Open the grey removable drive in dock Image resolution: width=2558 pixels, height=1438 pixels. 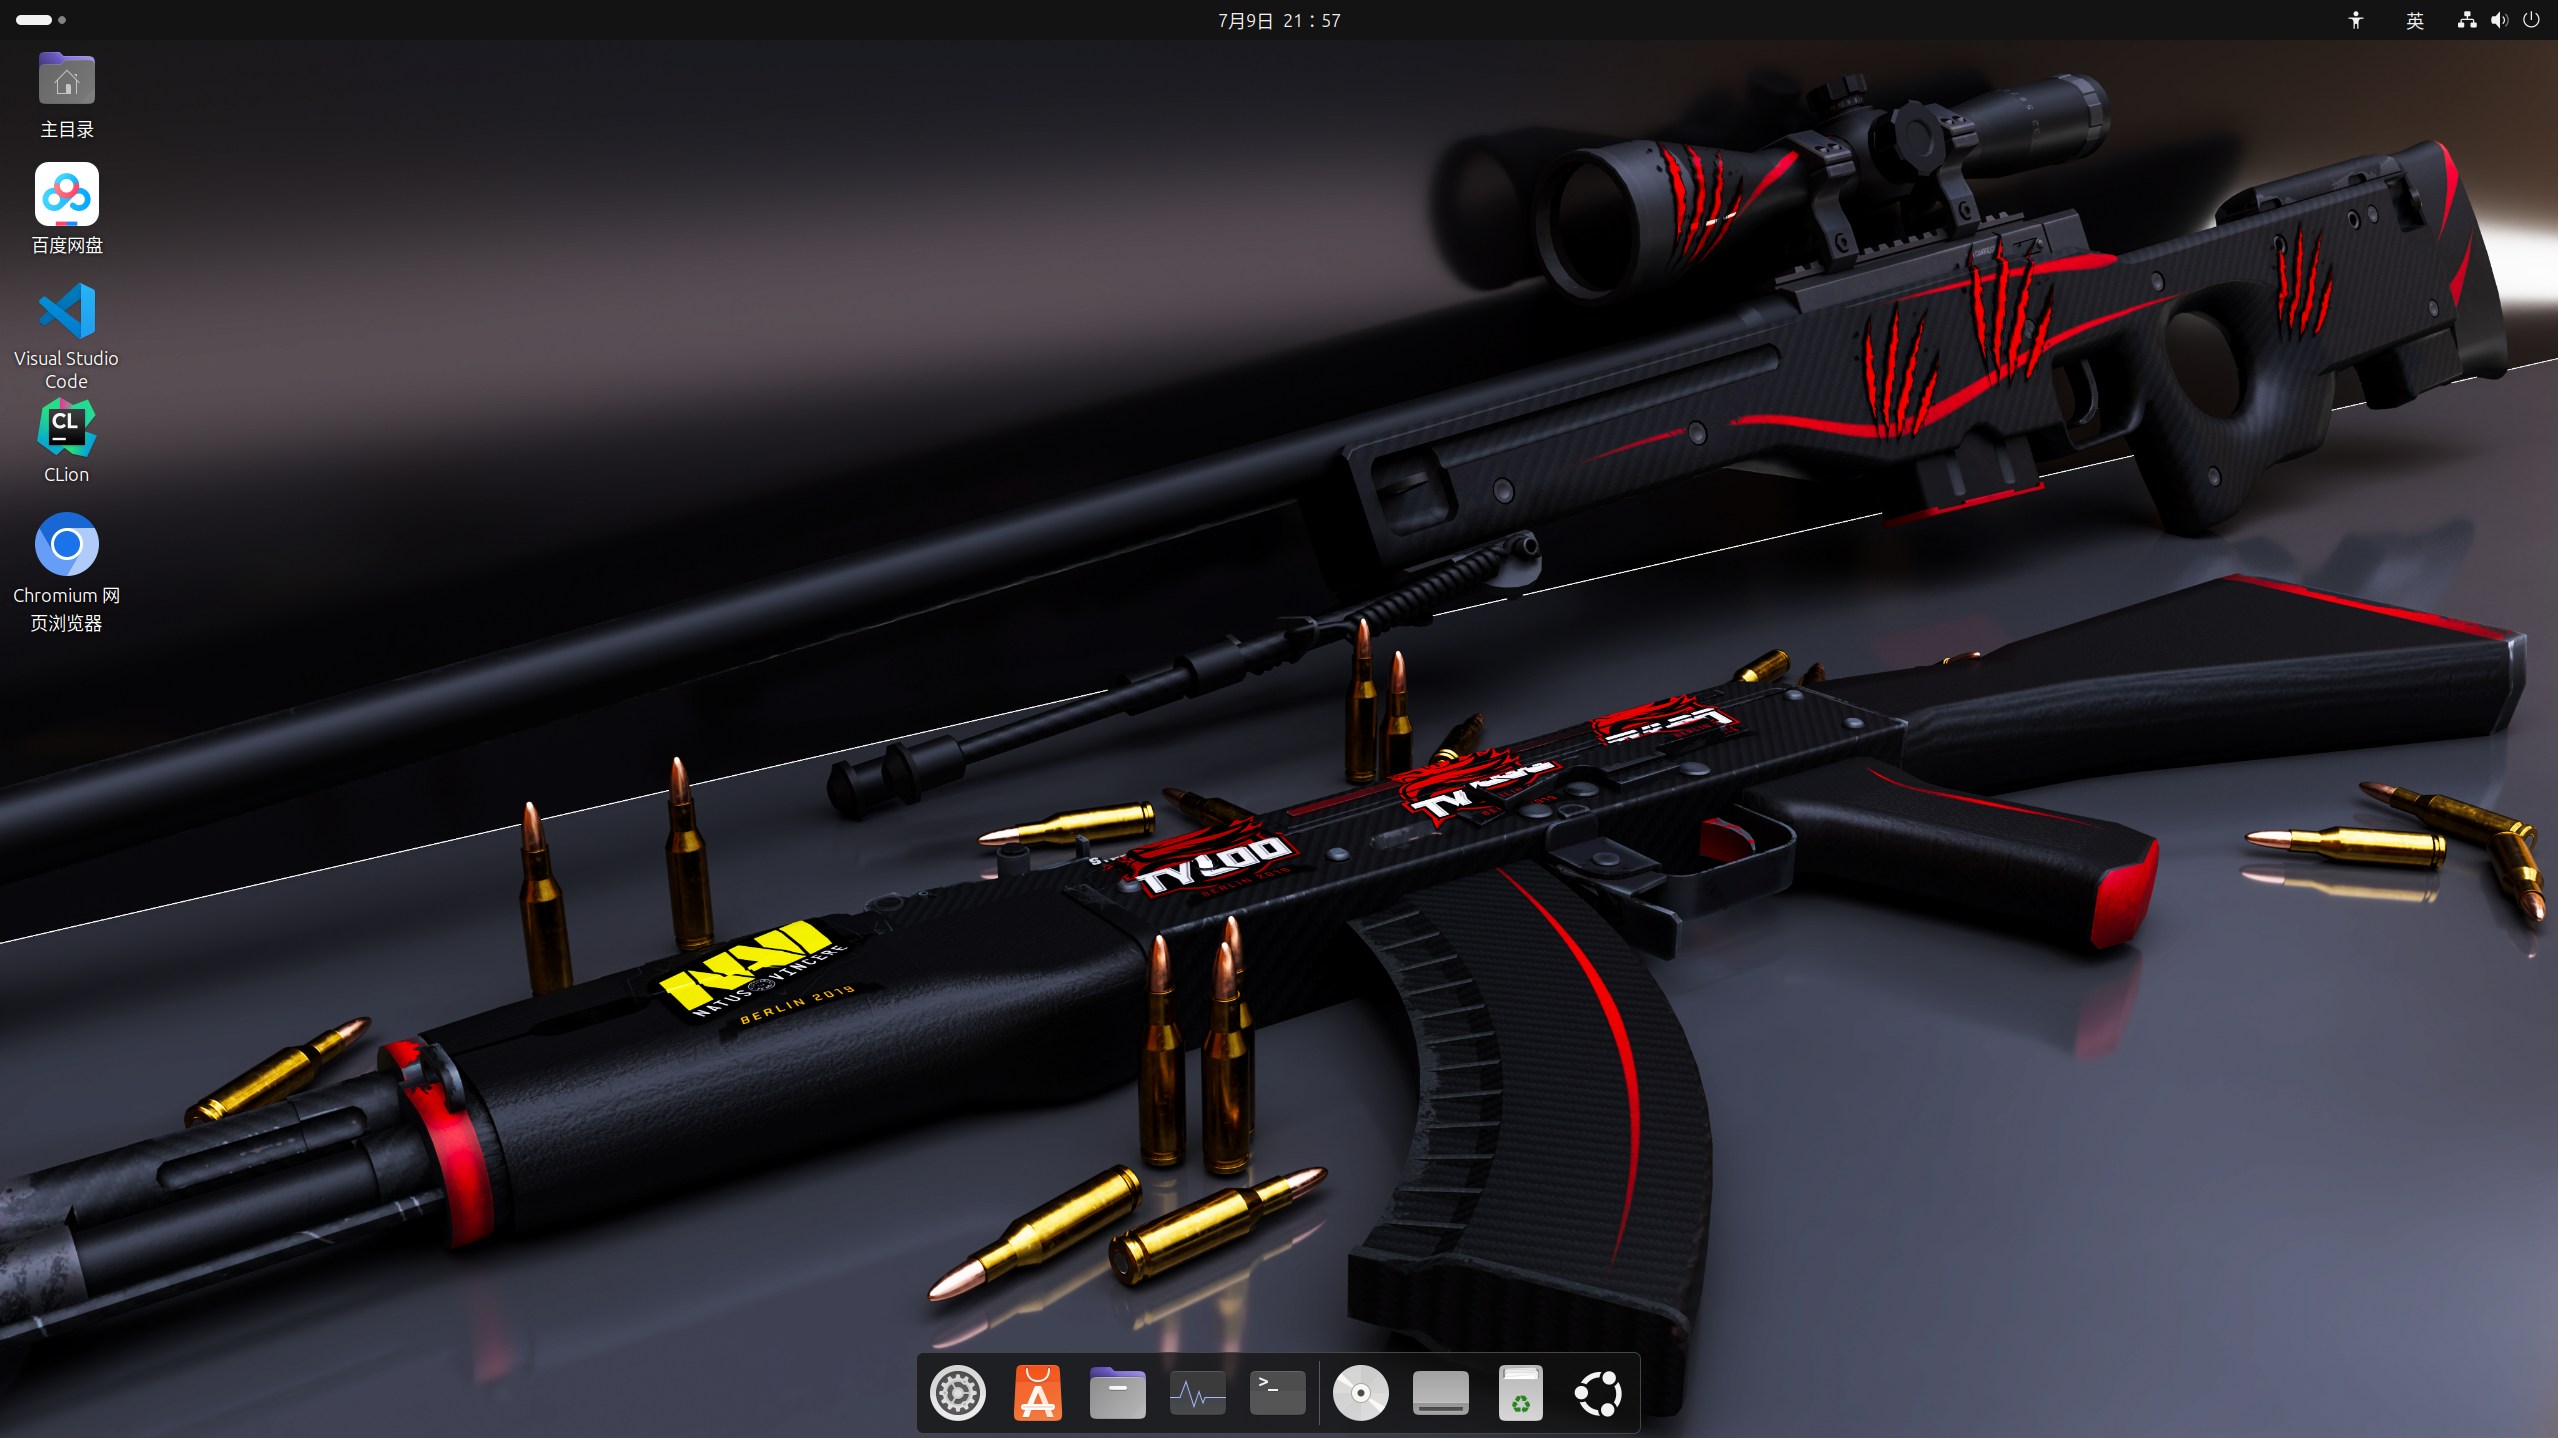(x=1441, y=1393)
